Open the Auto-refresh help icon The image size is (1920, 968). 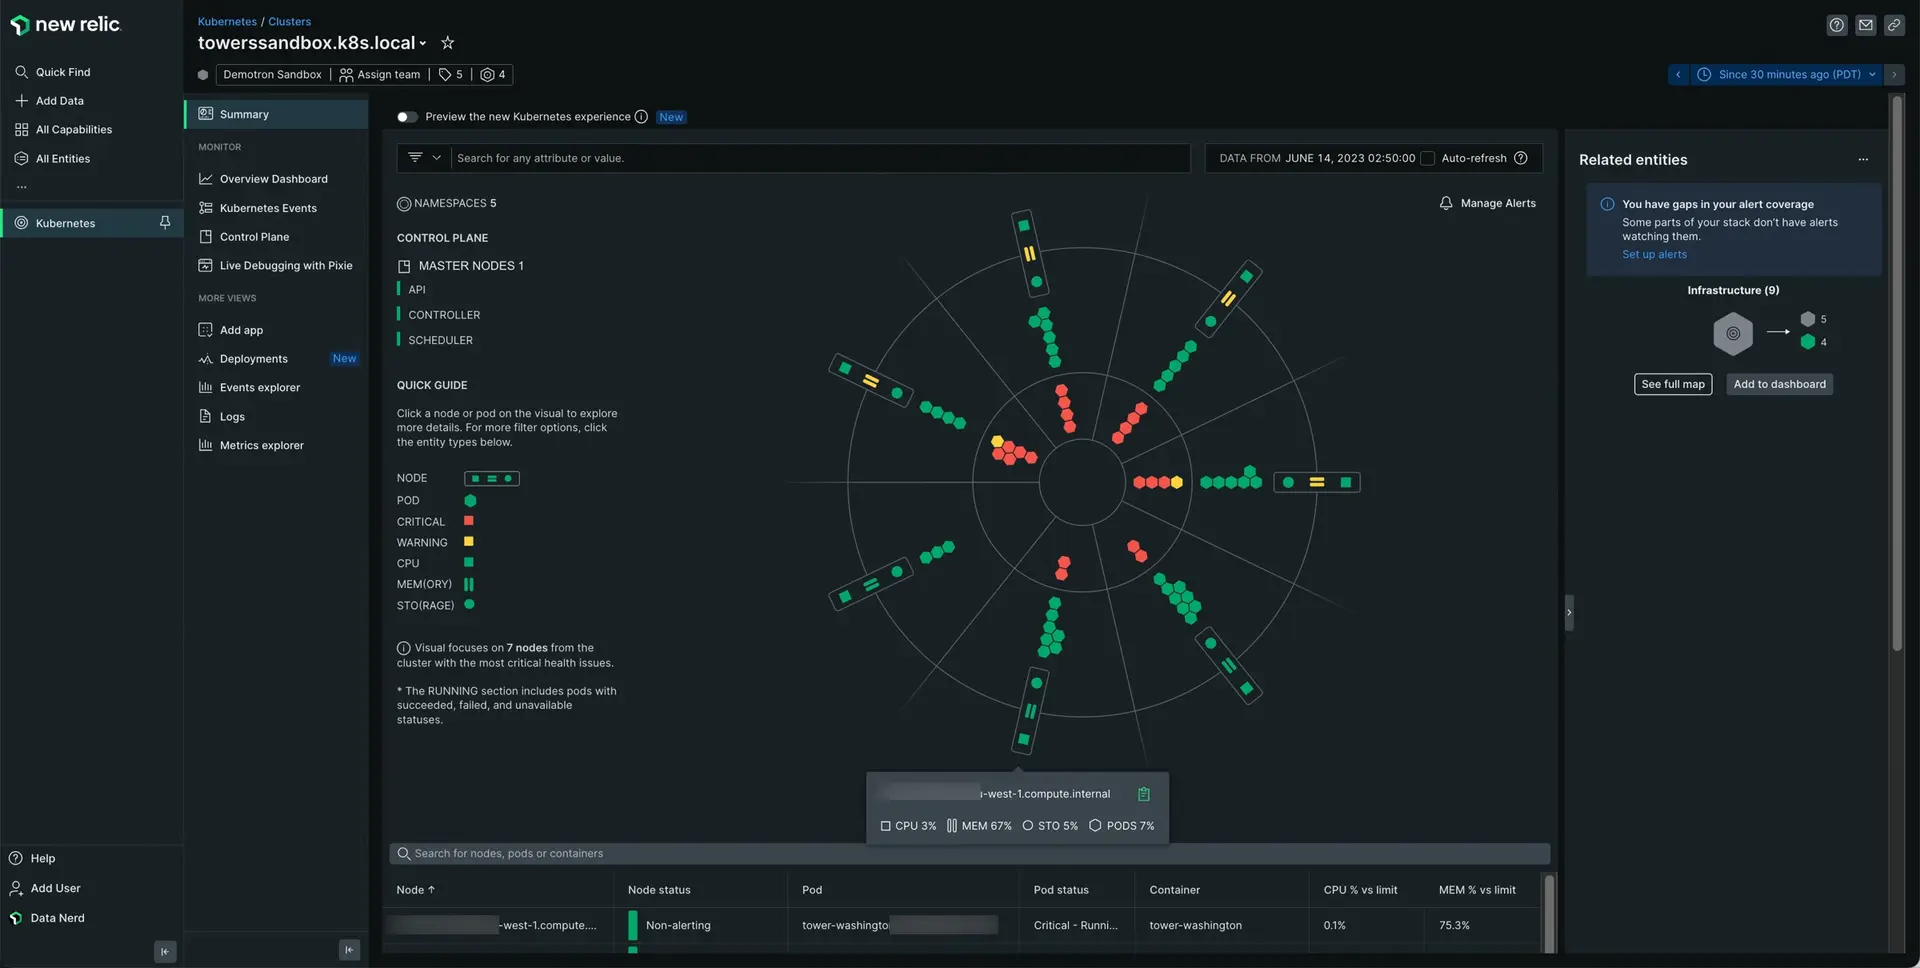click(1521, 158)
